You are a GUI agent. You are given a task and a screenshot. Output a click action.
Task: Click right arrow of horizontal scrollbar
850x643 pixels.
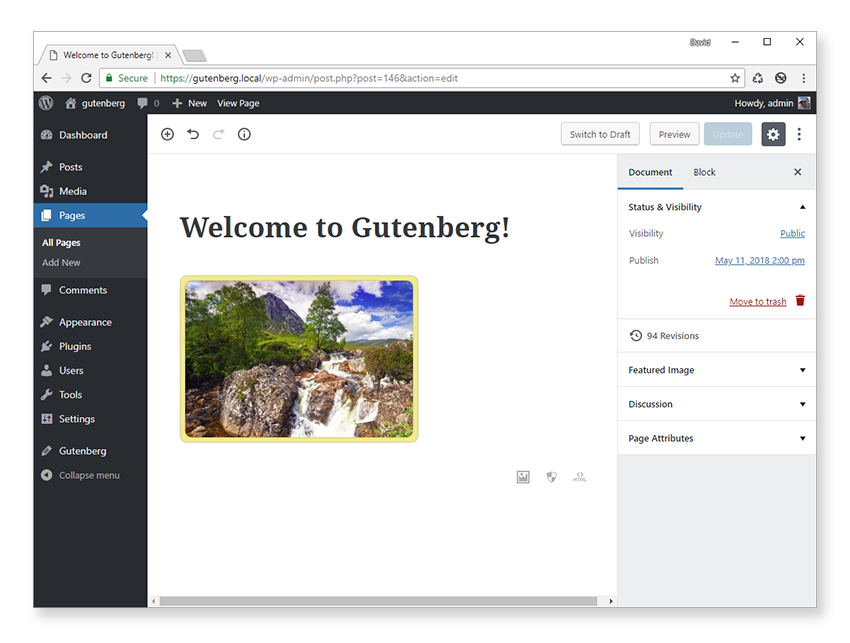pyautogui.click(x=611, y=601)
